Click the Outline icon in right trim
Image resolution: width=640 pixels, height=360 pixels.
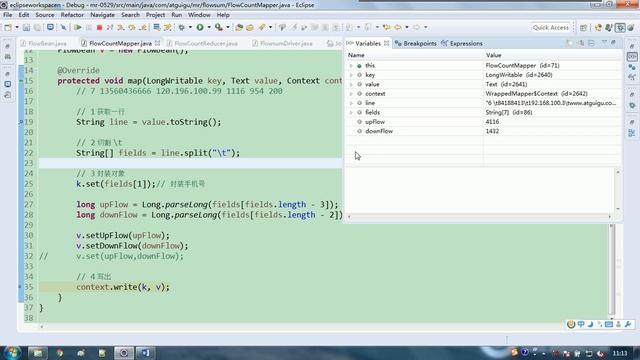pyautogui.click(x=632, y=133)
